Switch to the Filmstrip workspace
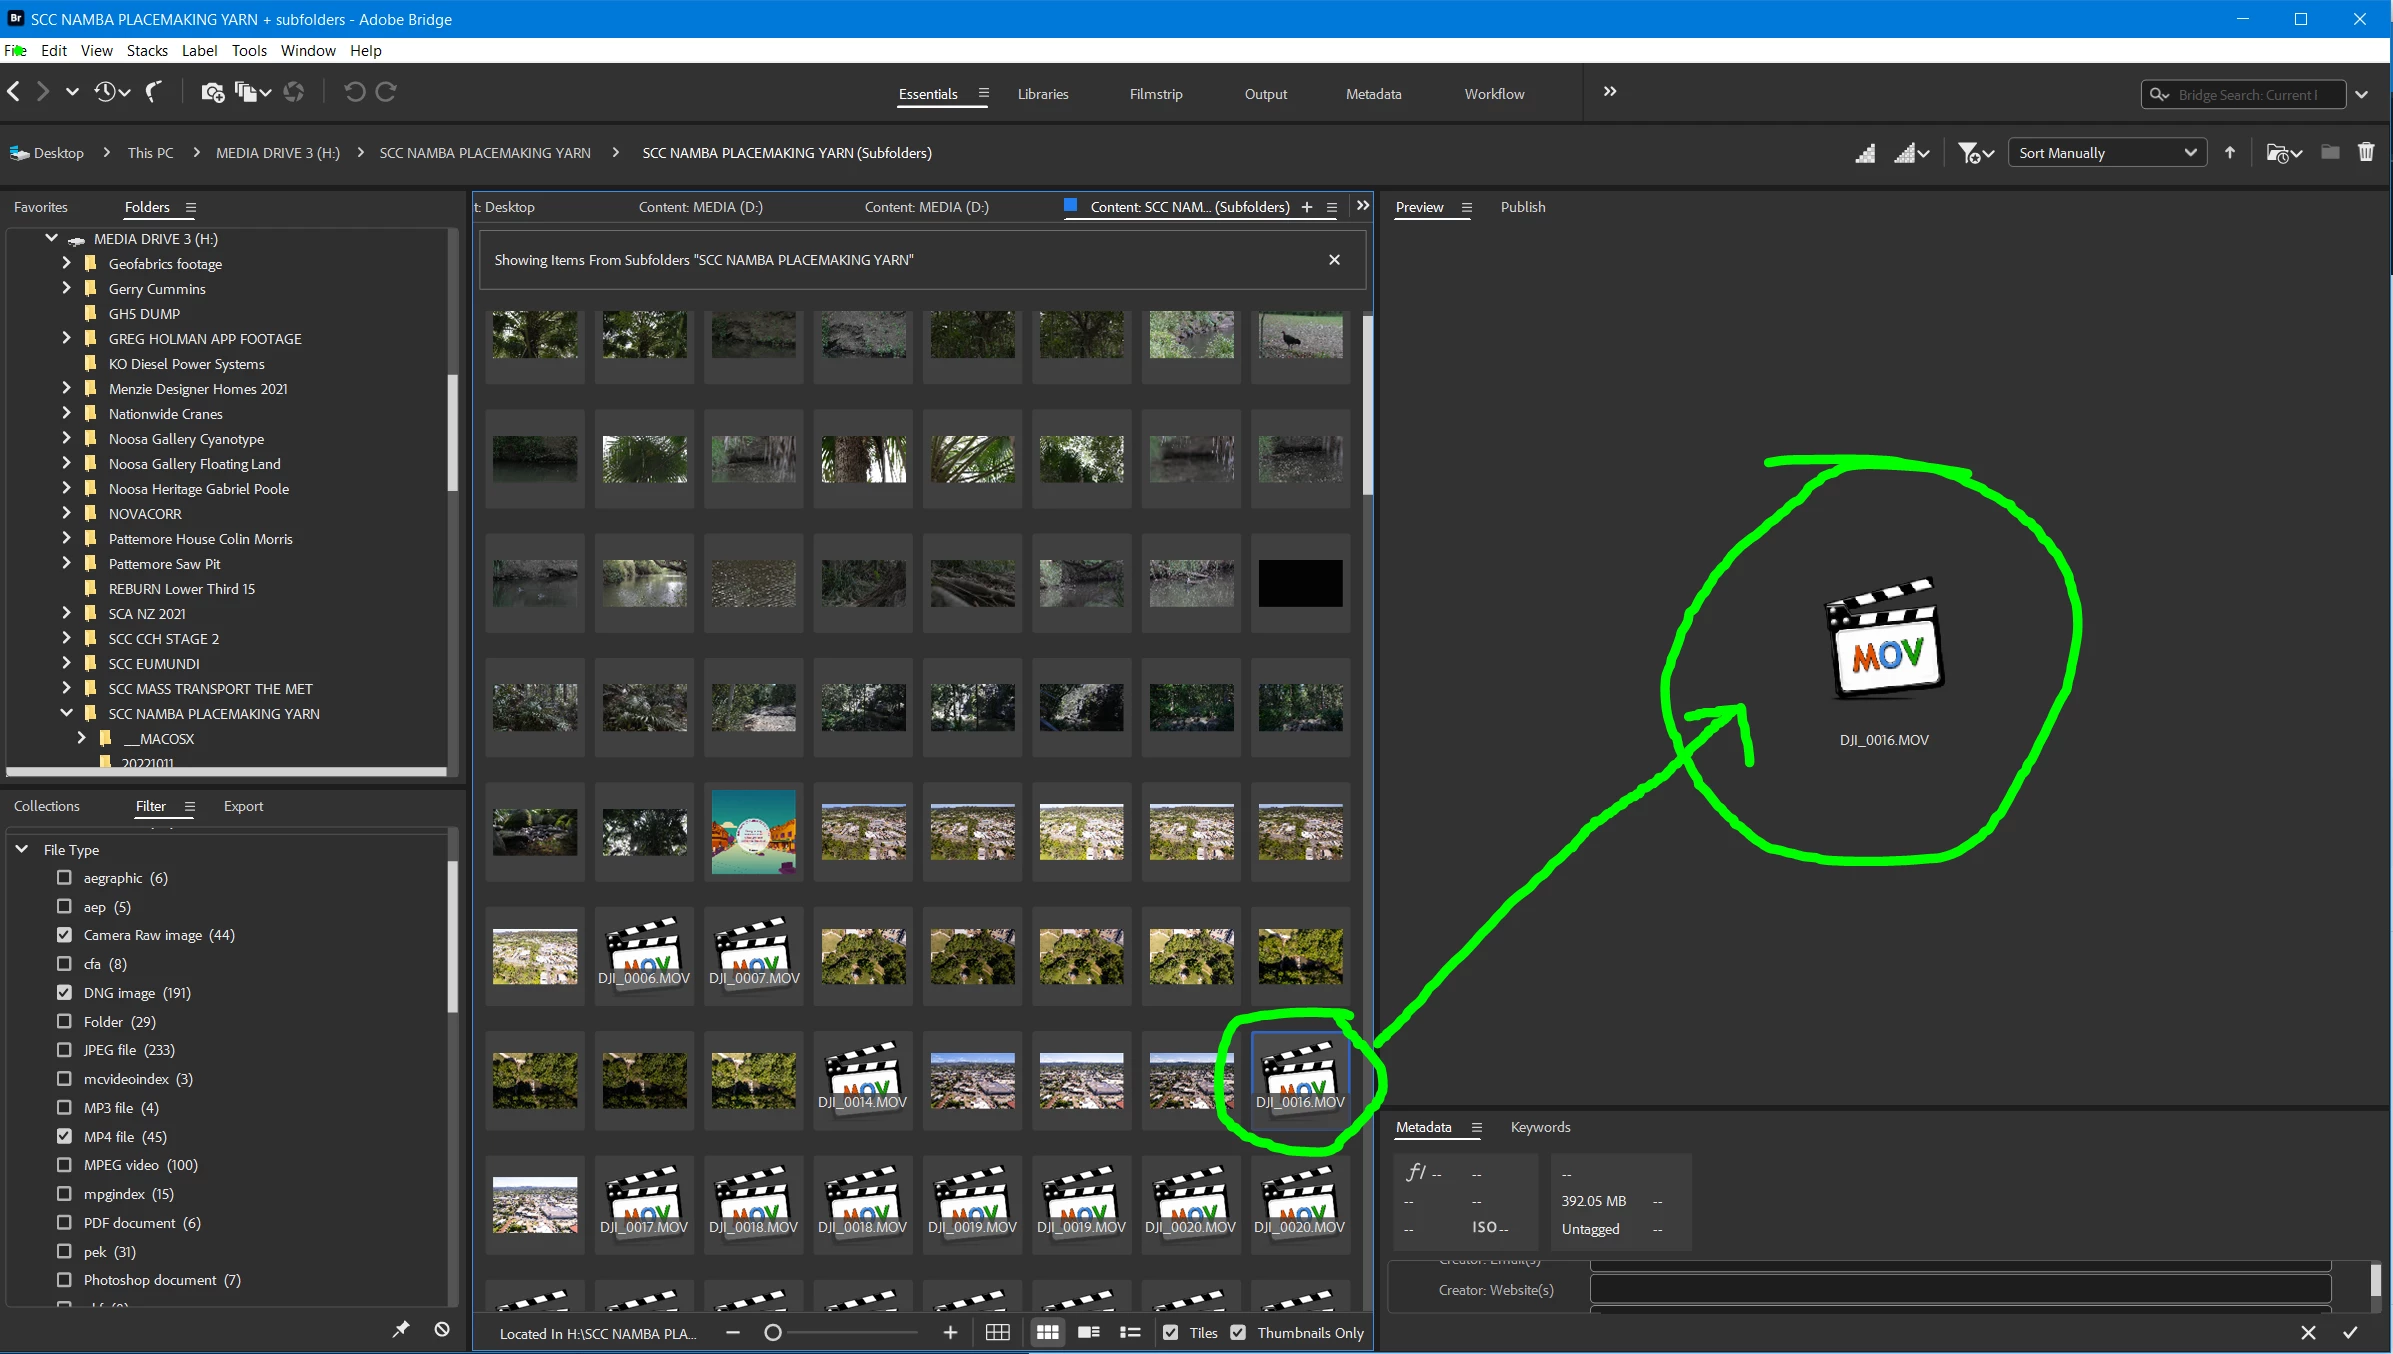2393x1354 pixels. (1155, 94)
